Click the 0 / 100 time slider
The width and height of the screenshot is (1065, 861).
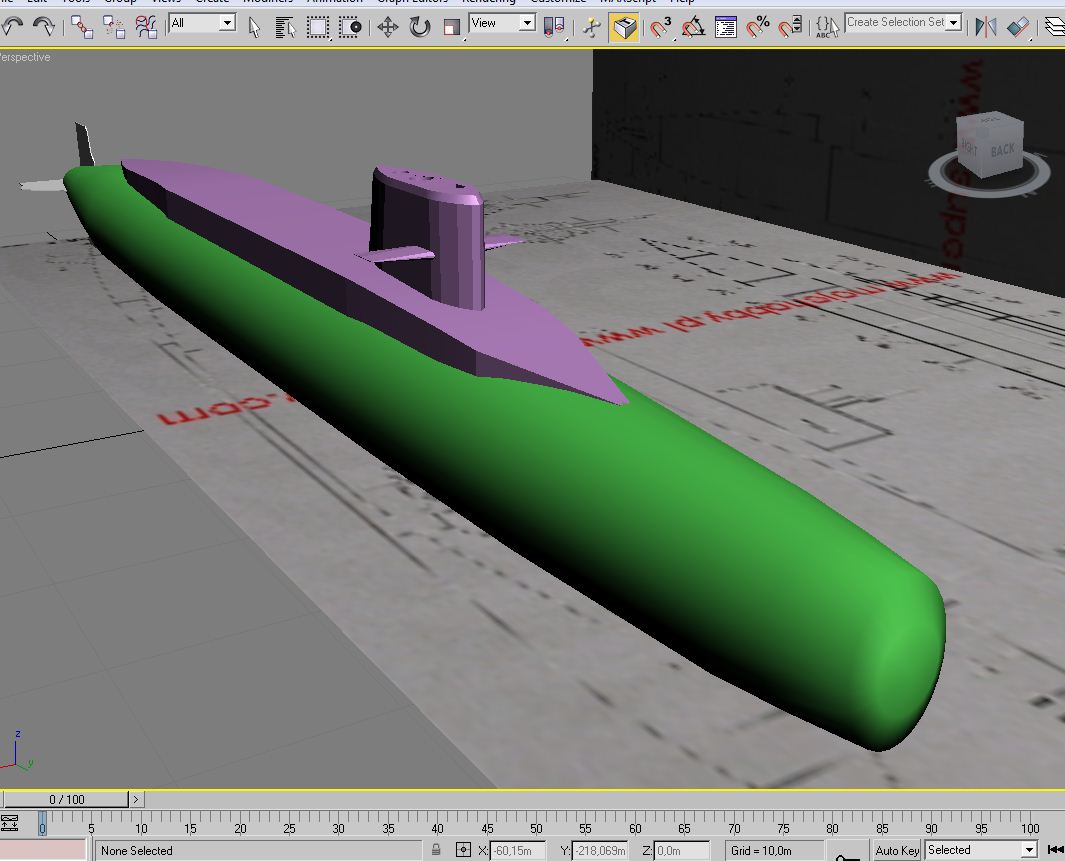[67, 799]
